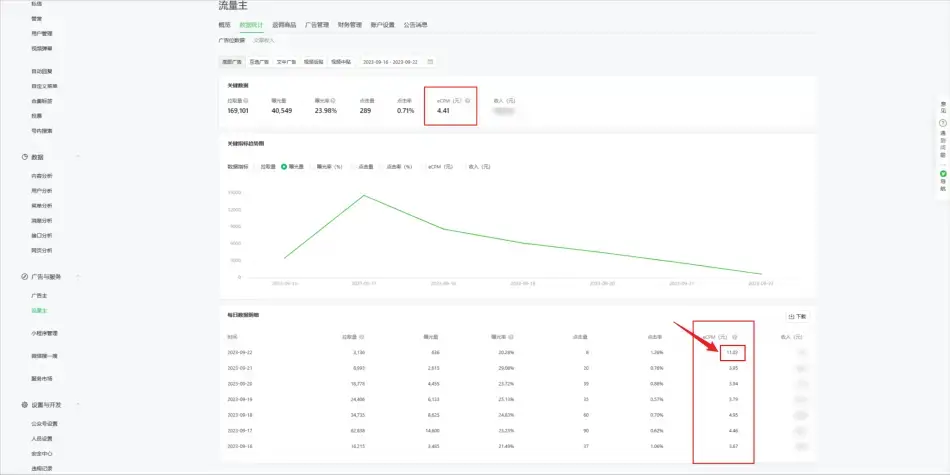Viewport: 950px width, 475px height.
Task: Open the 2023-09-16 to 2023-09-22 date range picker
Action: 397,62
